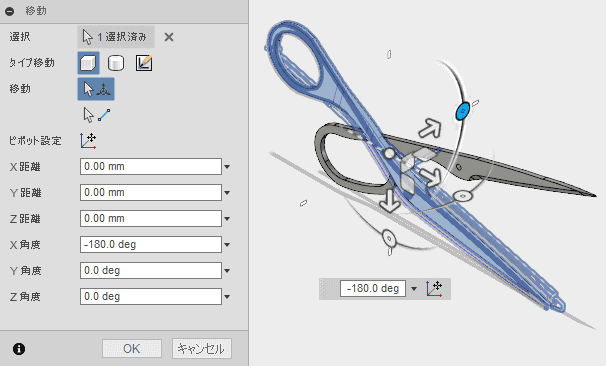Open the Z距離 dropdown arrow
Screen dimensions: 606x366
[227, 219]
